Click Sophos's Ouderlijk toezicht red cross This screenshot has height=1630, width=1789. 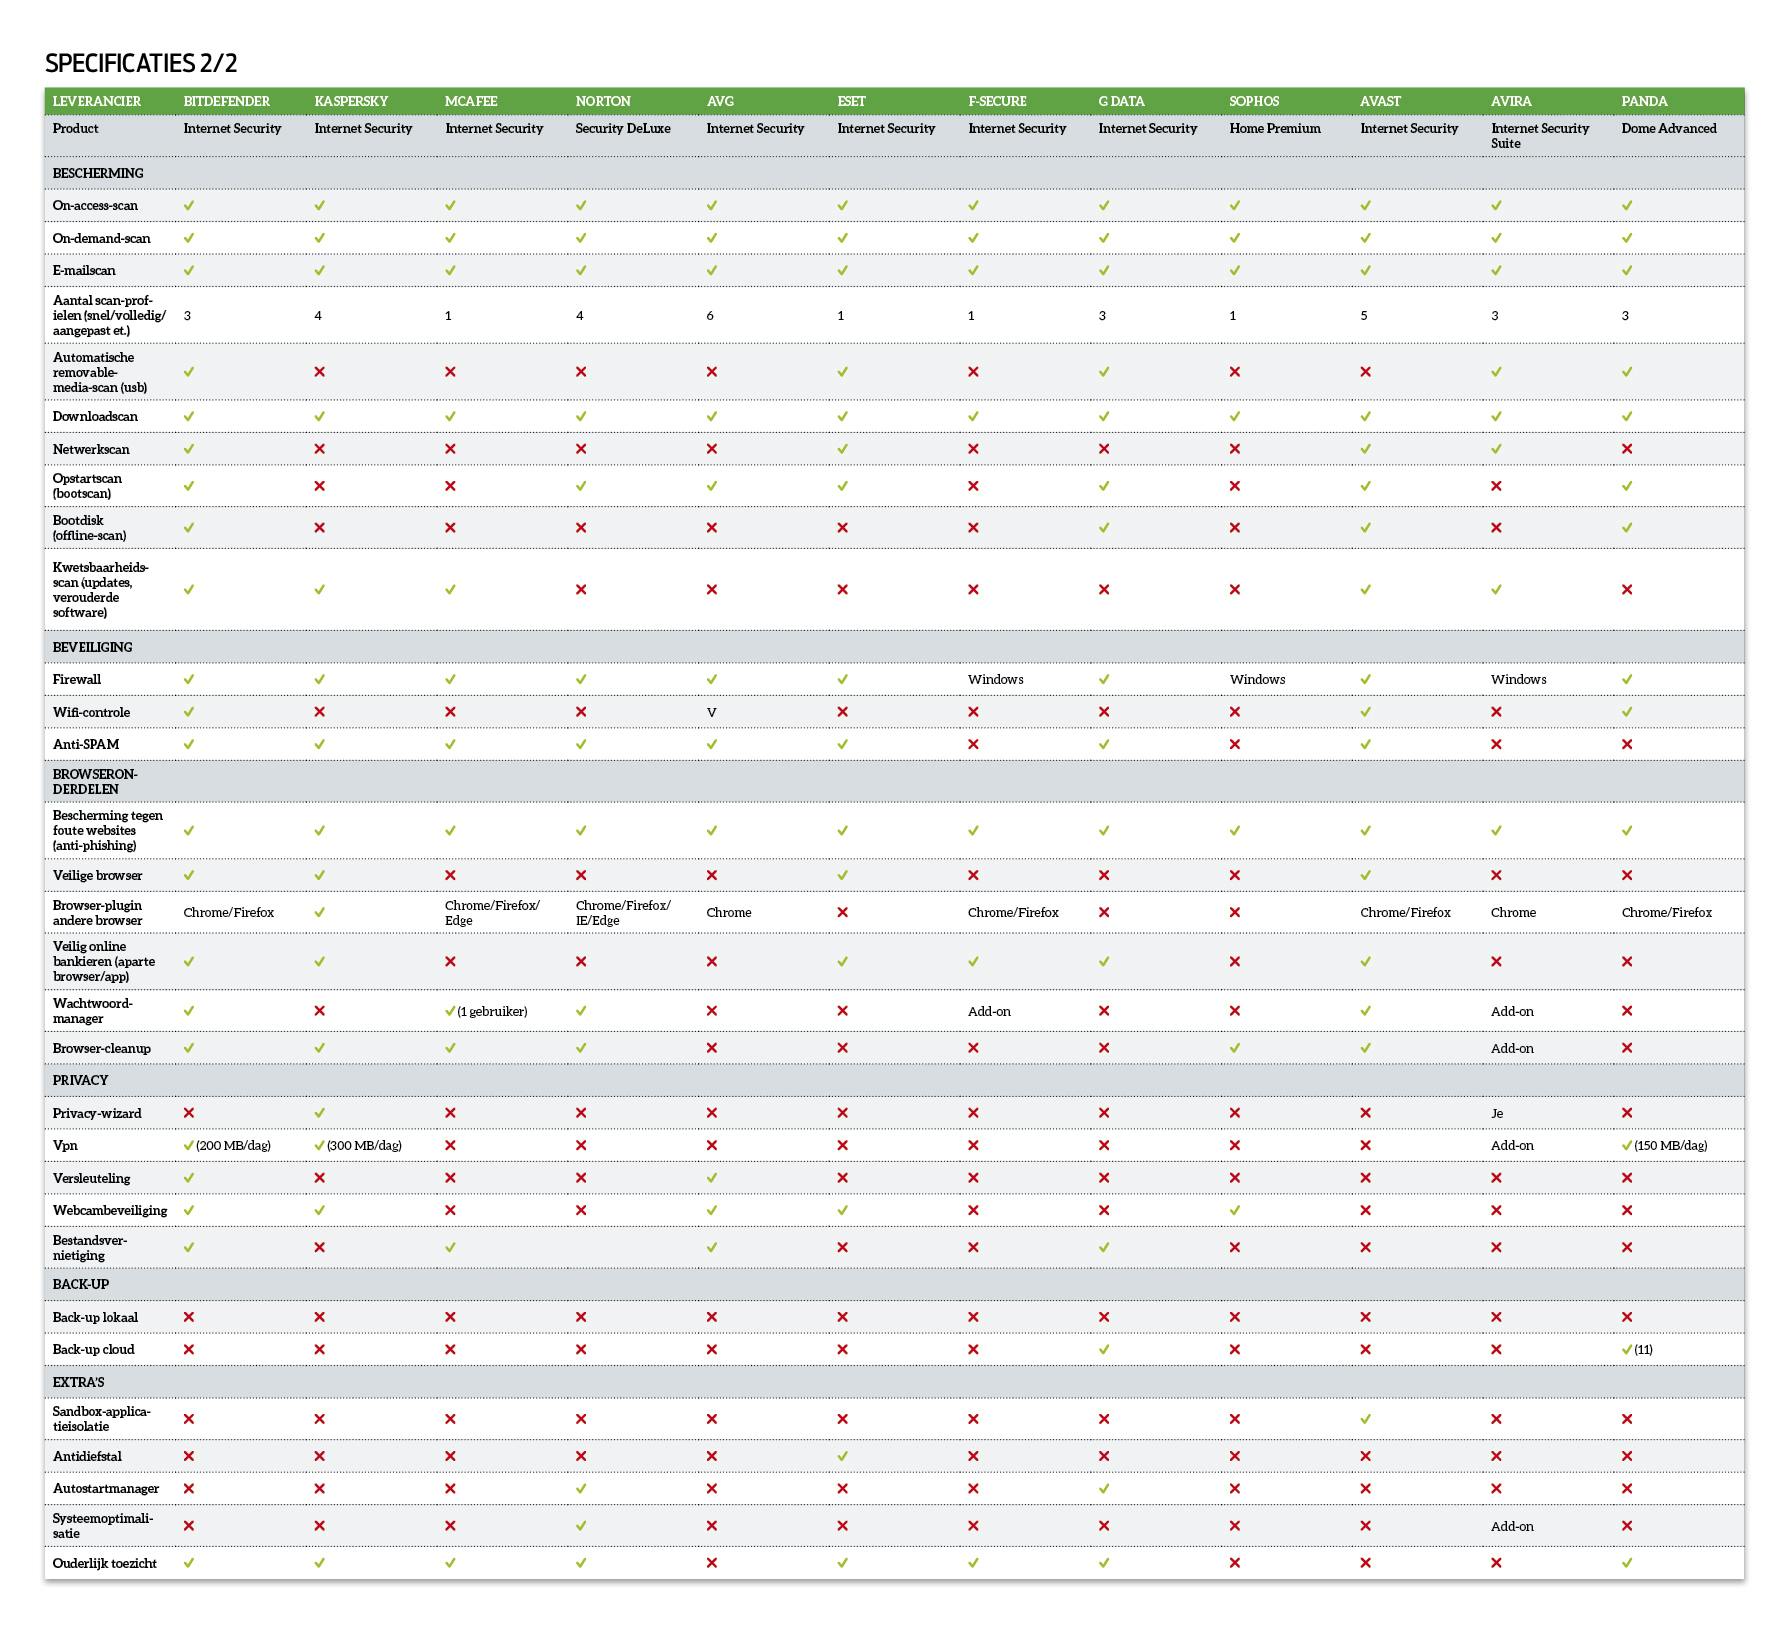coord(1235,1563)
